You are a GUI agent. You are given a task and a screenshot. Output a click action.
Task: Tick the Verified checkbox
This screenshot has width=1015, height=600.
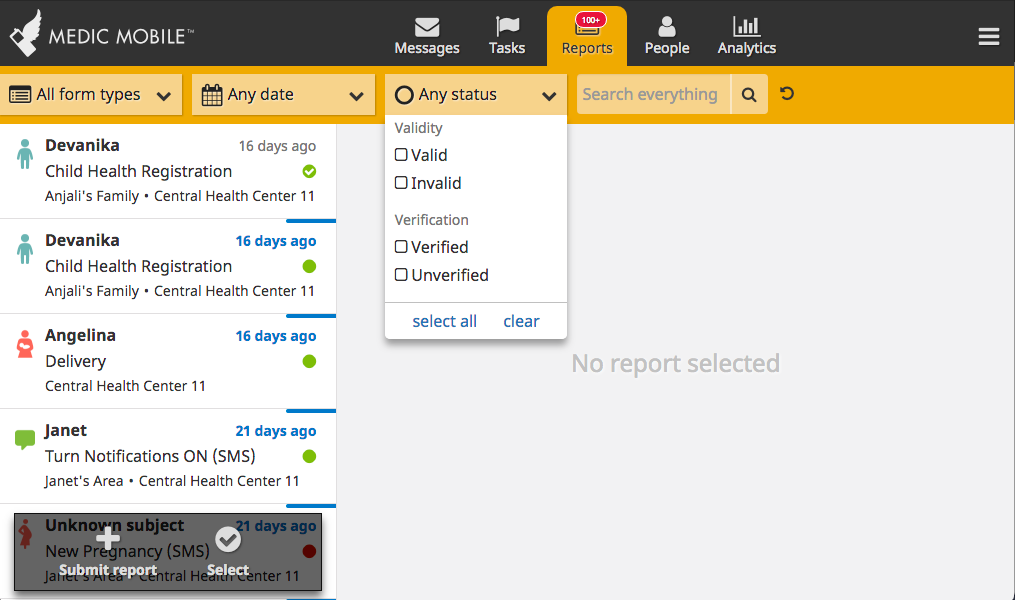[401, 247]
